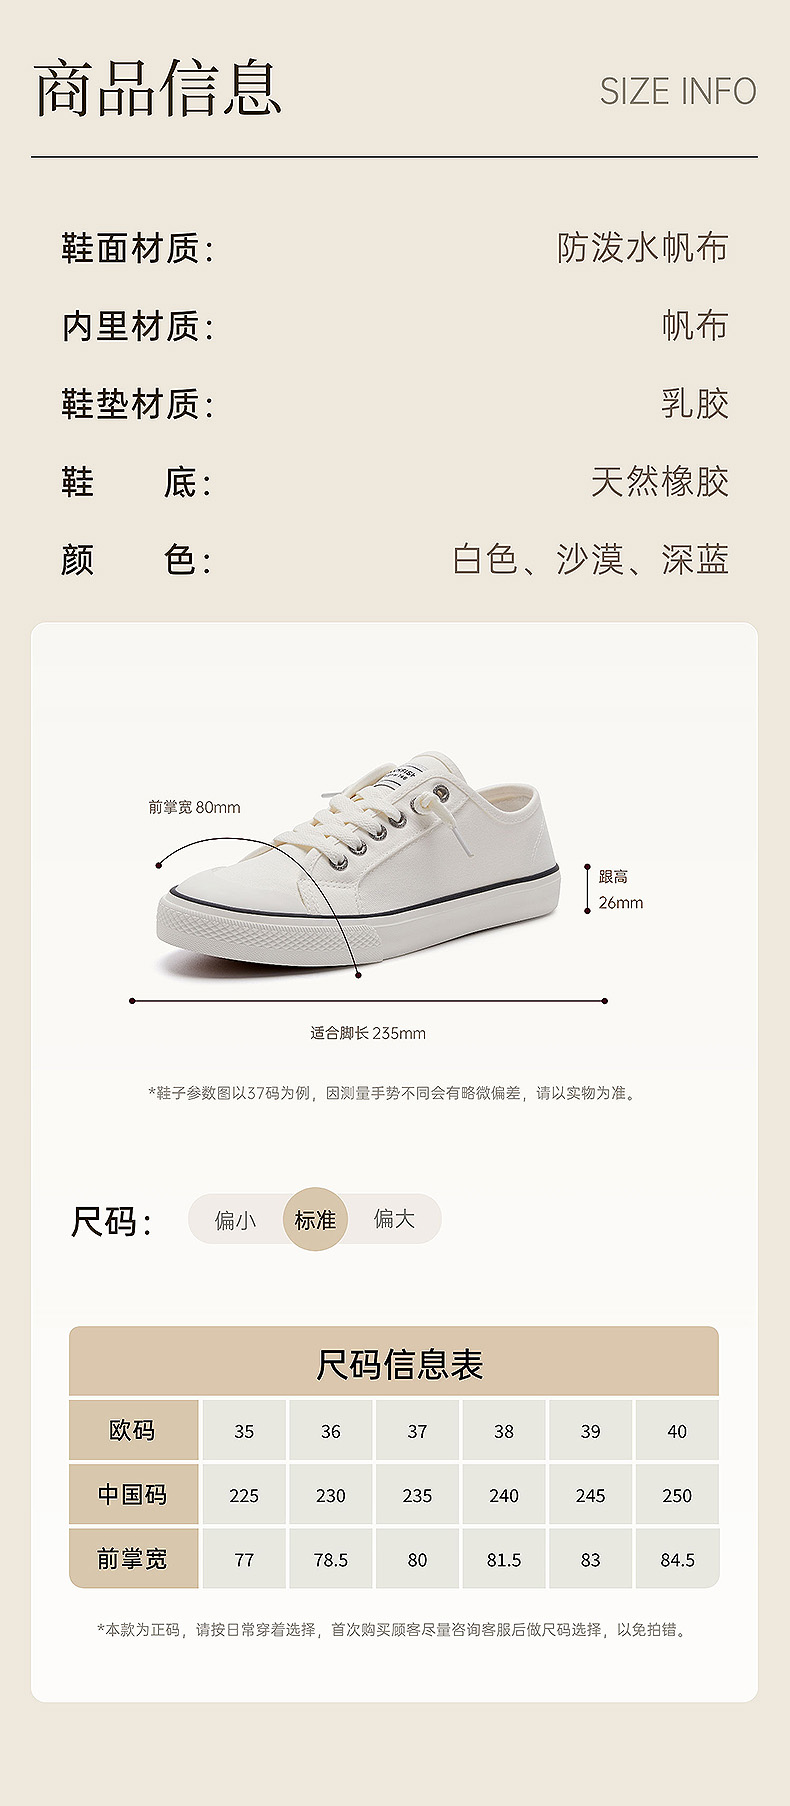The image size is (790, 1806).
Task: Click the 中国码 row label
Action: pyautogui.click(x=133, y=1494)
